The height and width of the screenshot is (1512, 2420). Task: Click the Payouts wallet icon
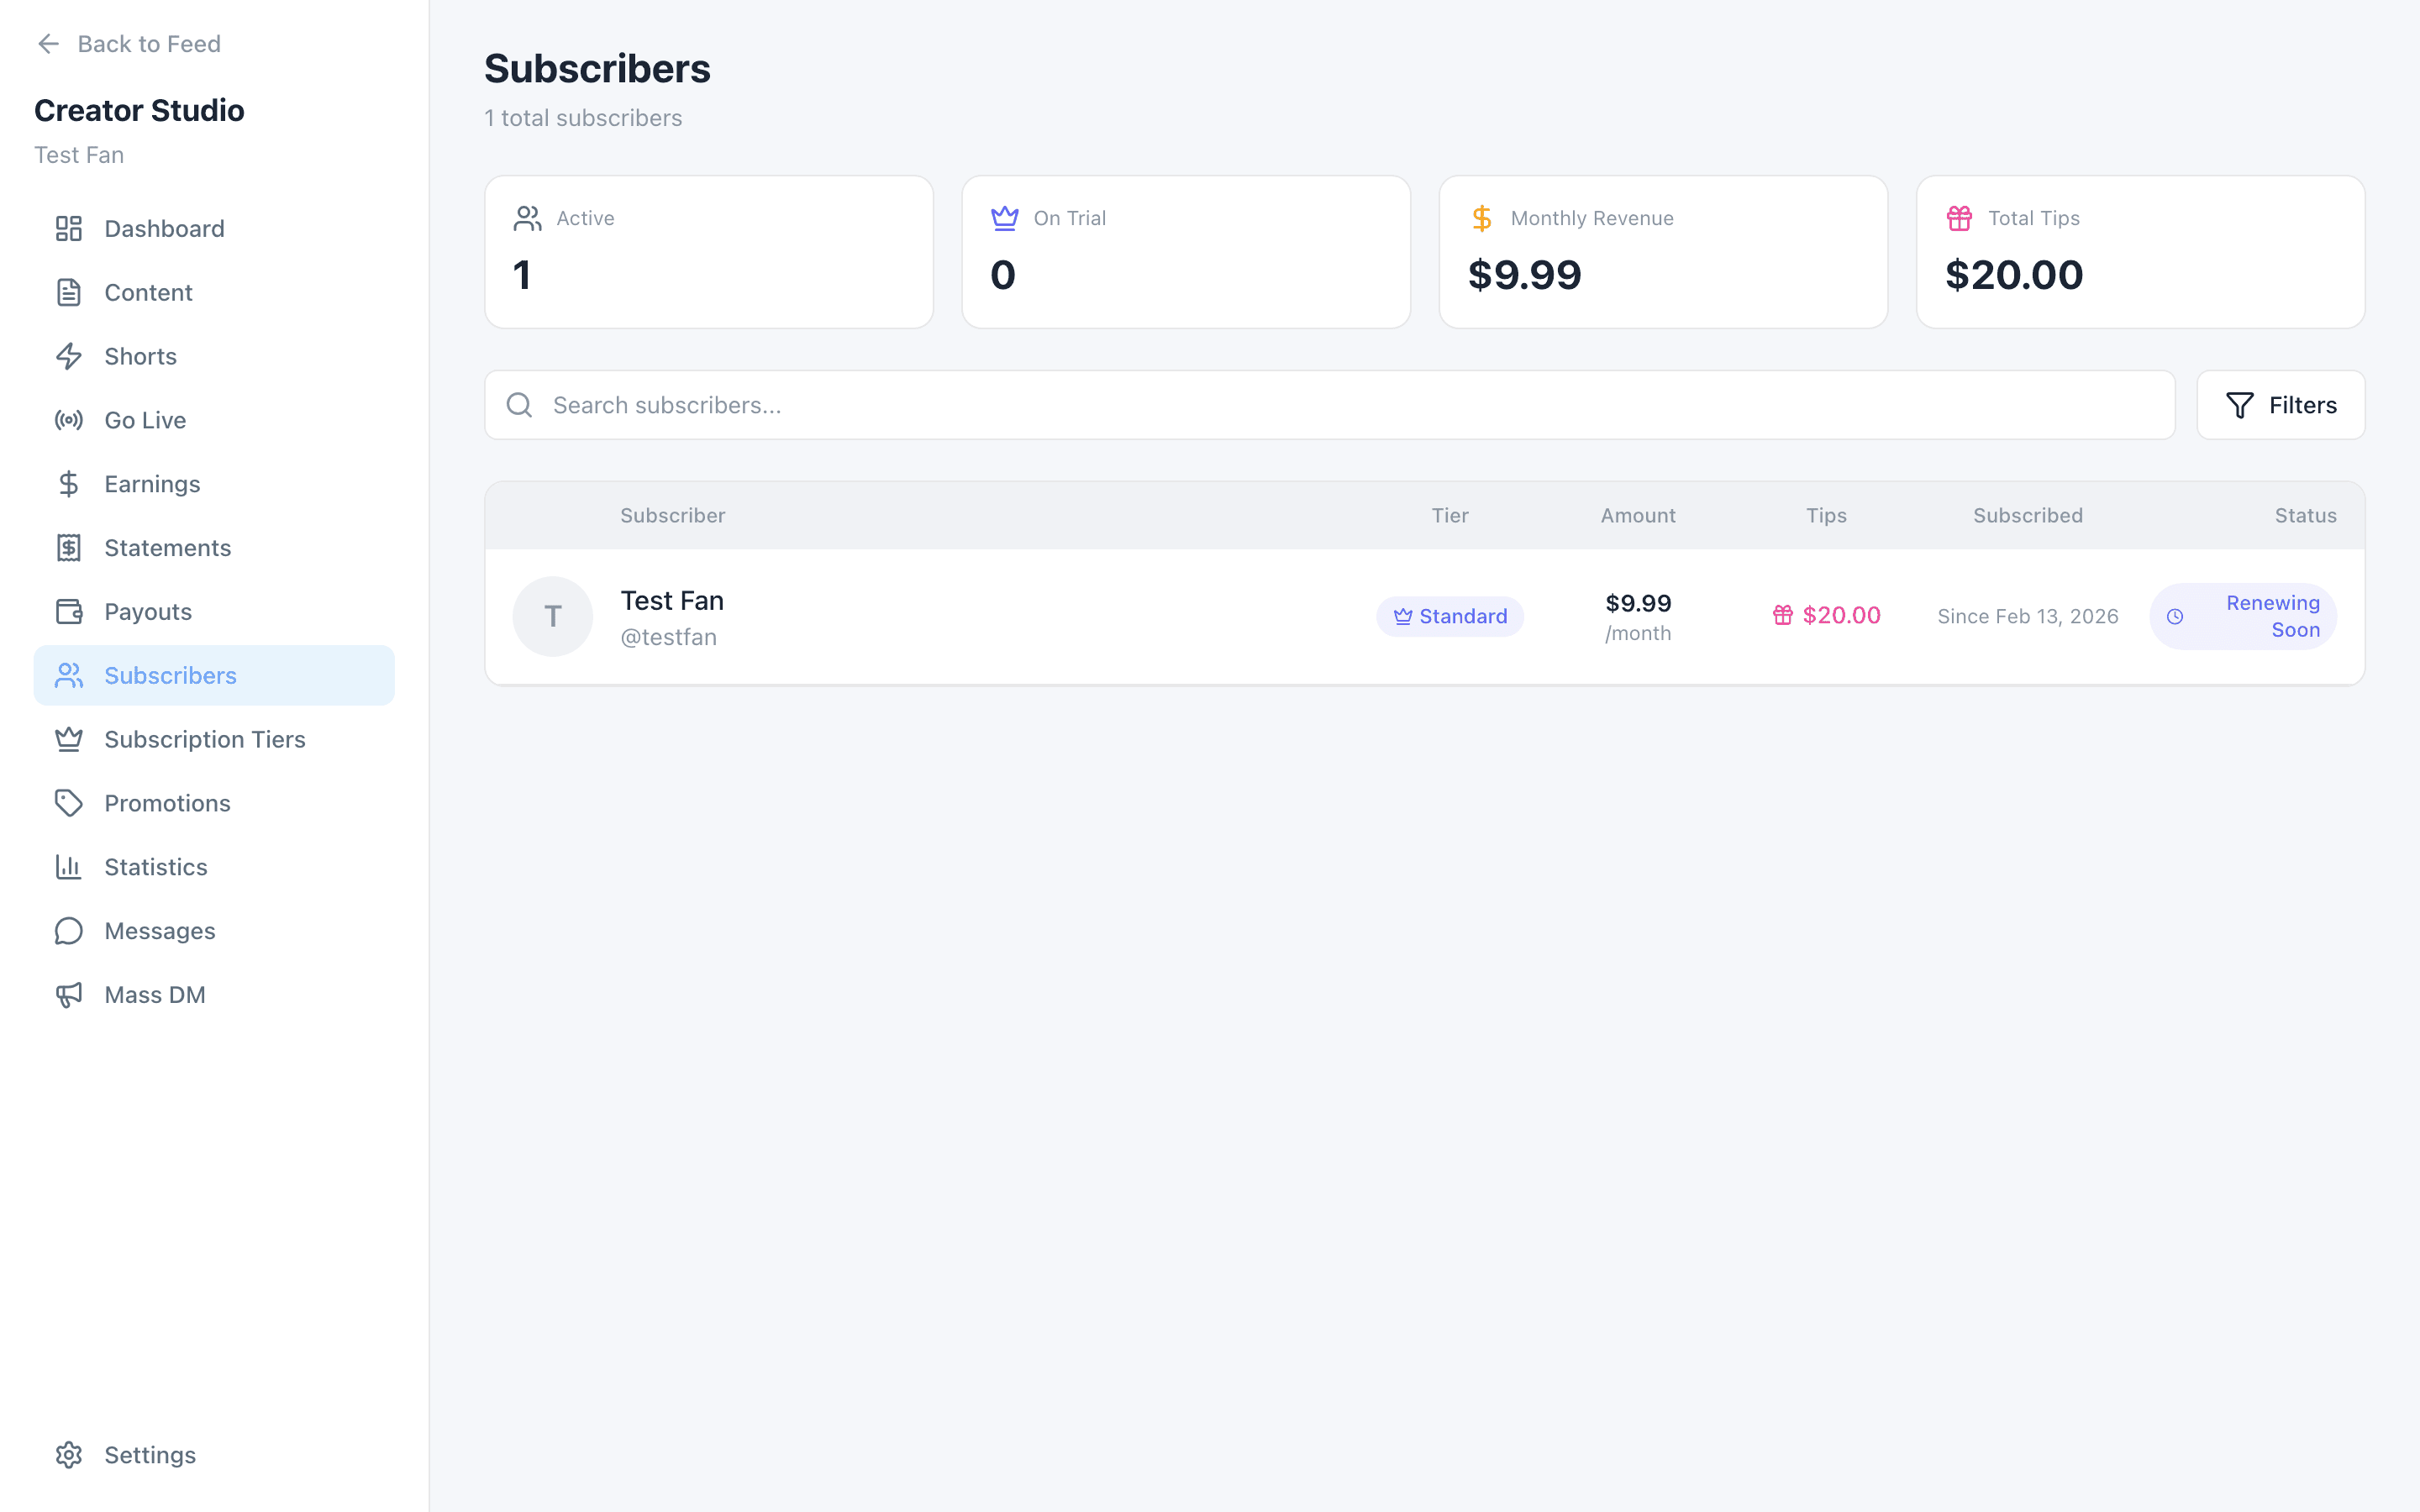[x=68, y=612]
